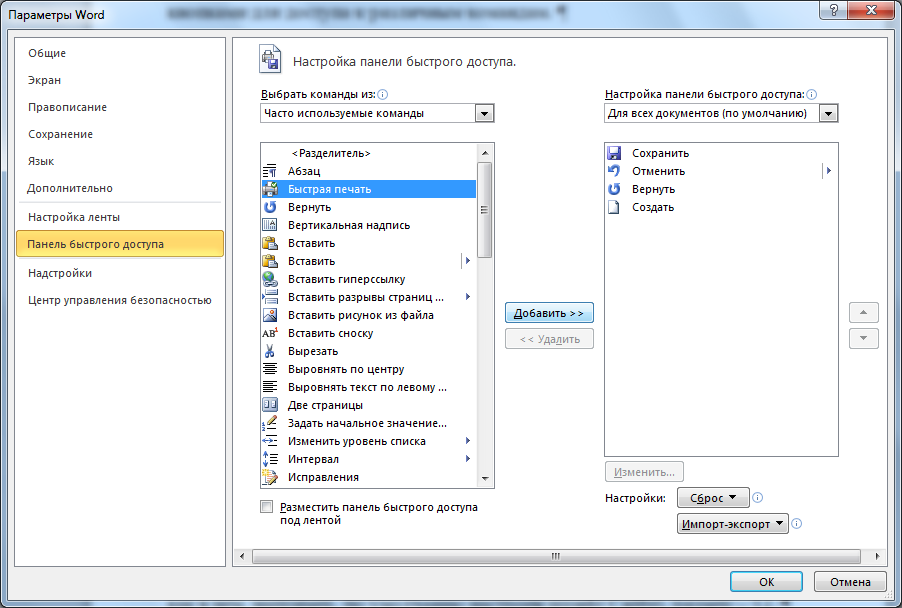The height and width of the screenshot is (608, 902).
Task: Click the Добавить >> button
Action: click(x=549, y=313)
